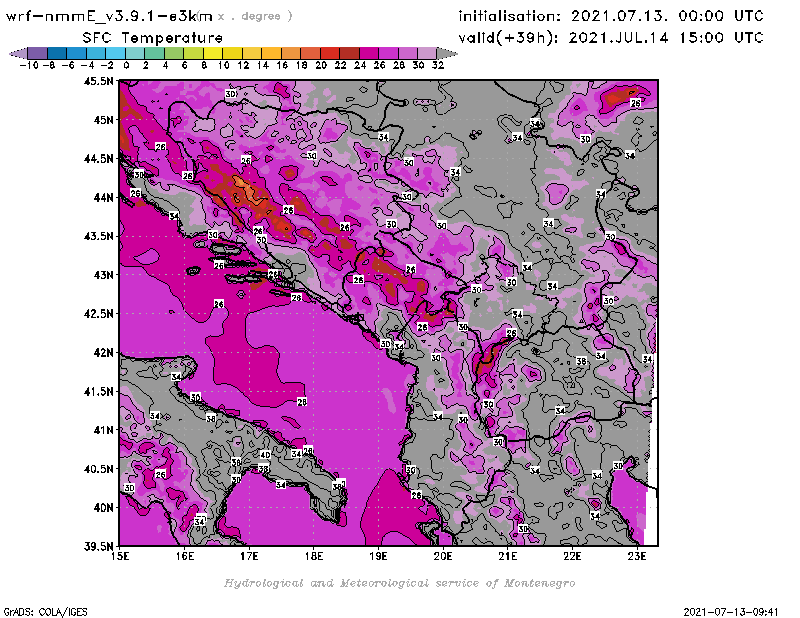Click the '0' legend tick label

[x=126, y=65]
